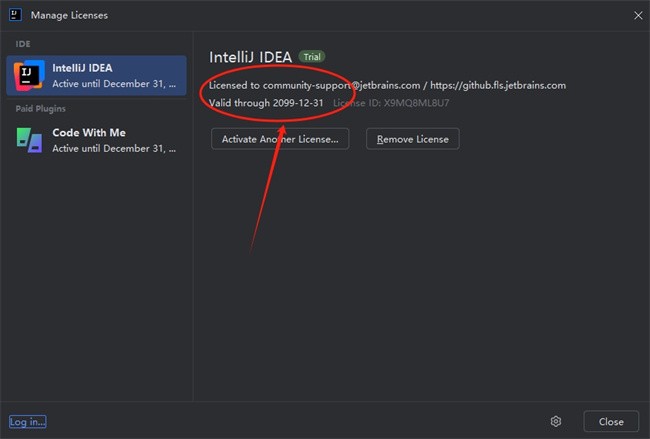650x439 pixels.
Task: Click the Paid Plugins section label
Action: pyautogui.click(x=41, y=109)
